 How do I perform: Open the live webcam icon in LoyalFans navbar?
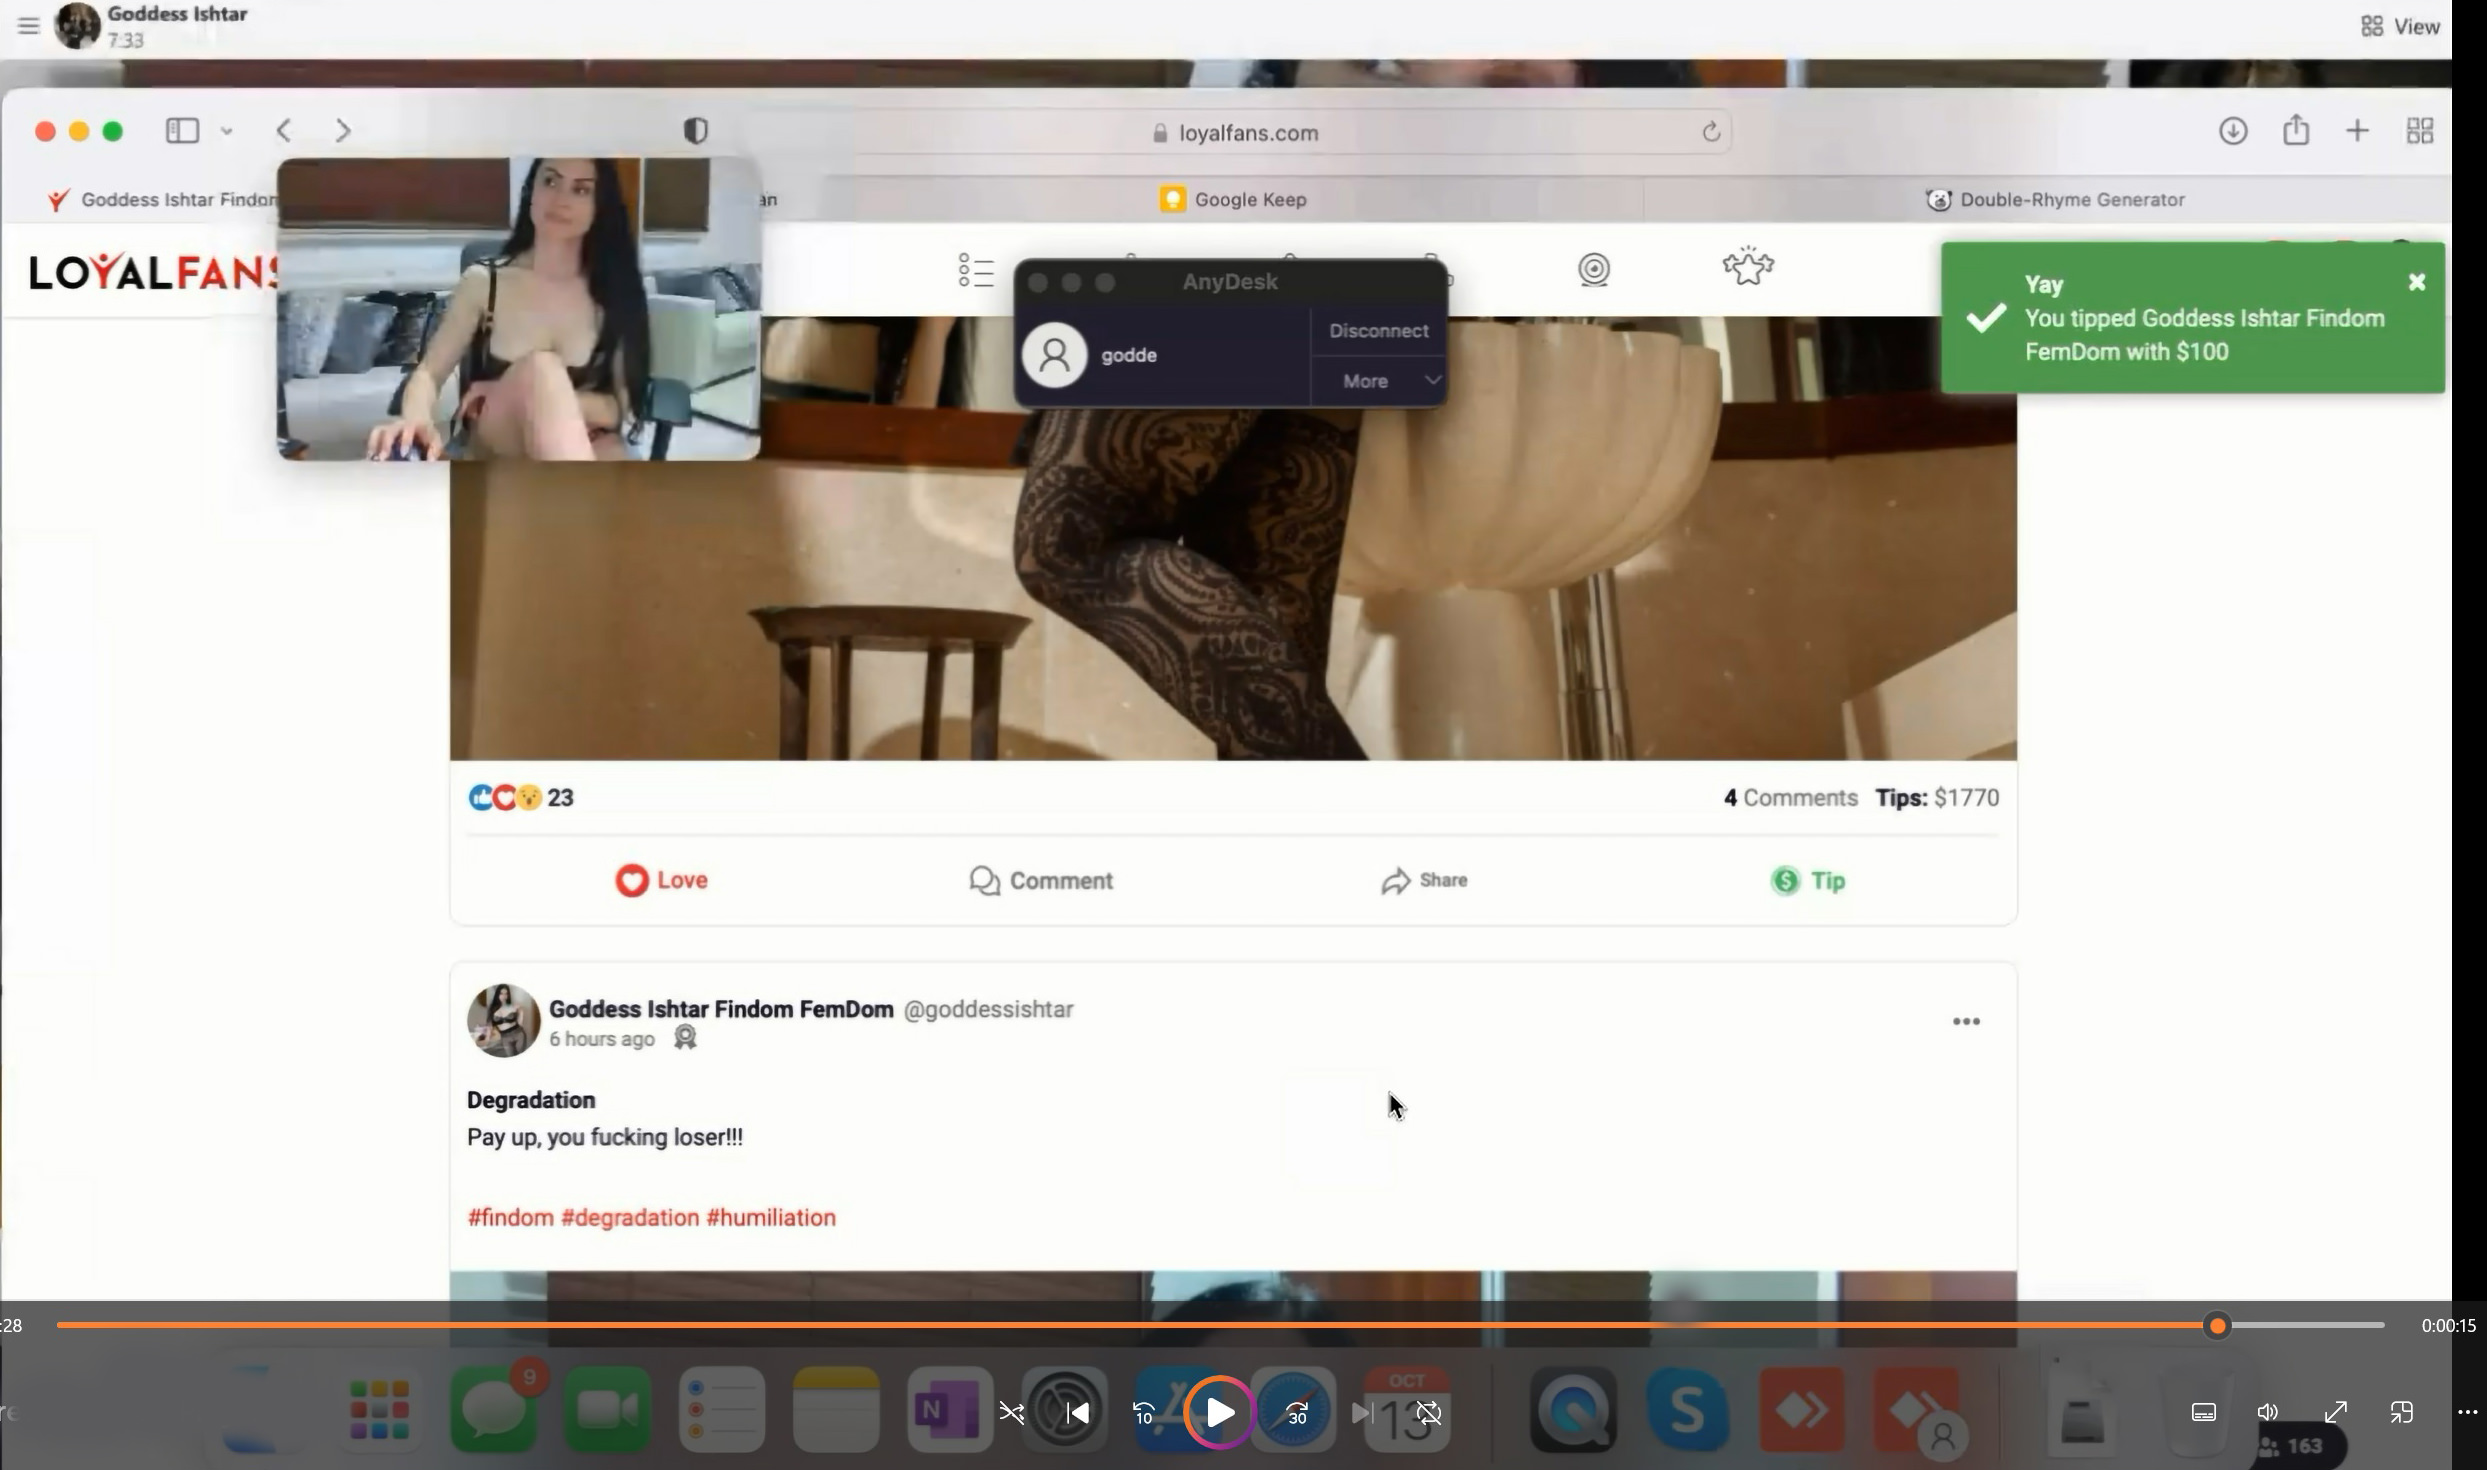tap(1594, 269)
